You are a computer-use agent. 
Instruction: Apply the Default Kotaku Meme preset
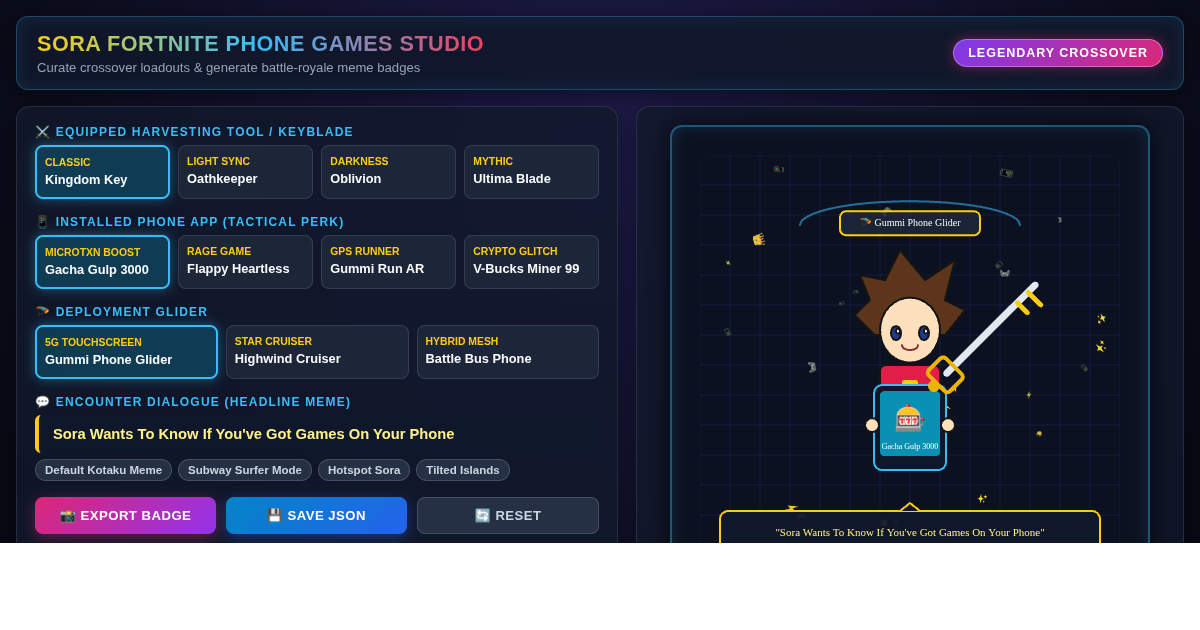click(103, 470)
